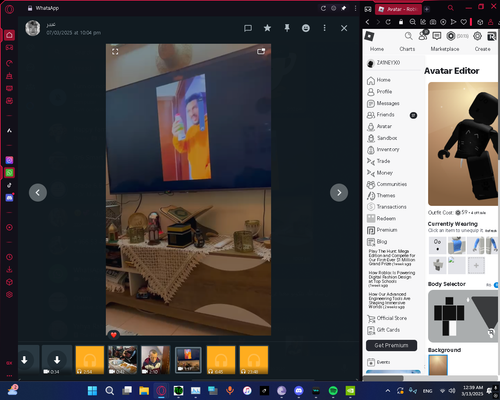The height and width of the screenshot is (400, 500).
Task: Select the 6:45 audio thumbnail
Action: click(221, 360)
